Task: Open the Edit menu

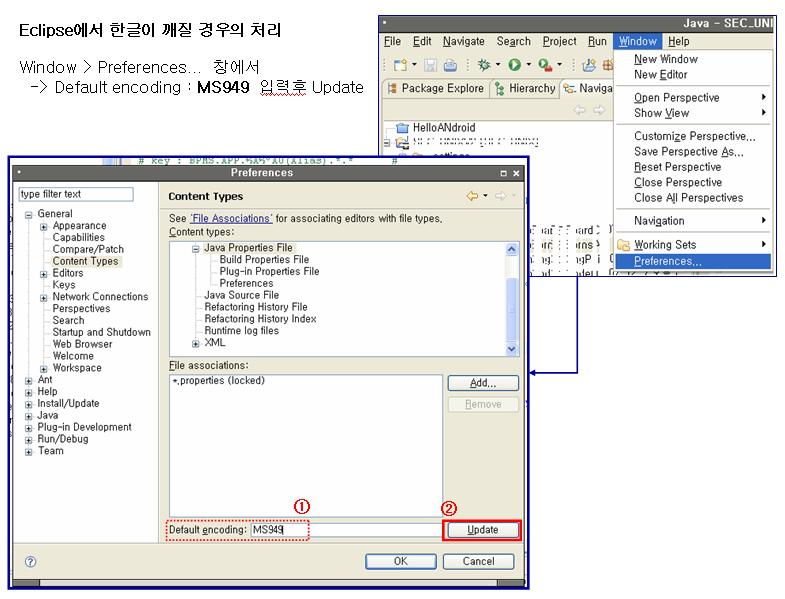Action: point(422,42)
